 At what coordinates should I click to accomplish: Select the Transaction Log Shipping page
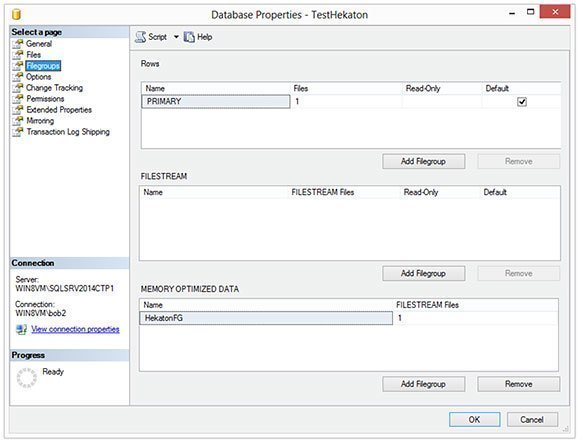68,132
